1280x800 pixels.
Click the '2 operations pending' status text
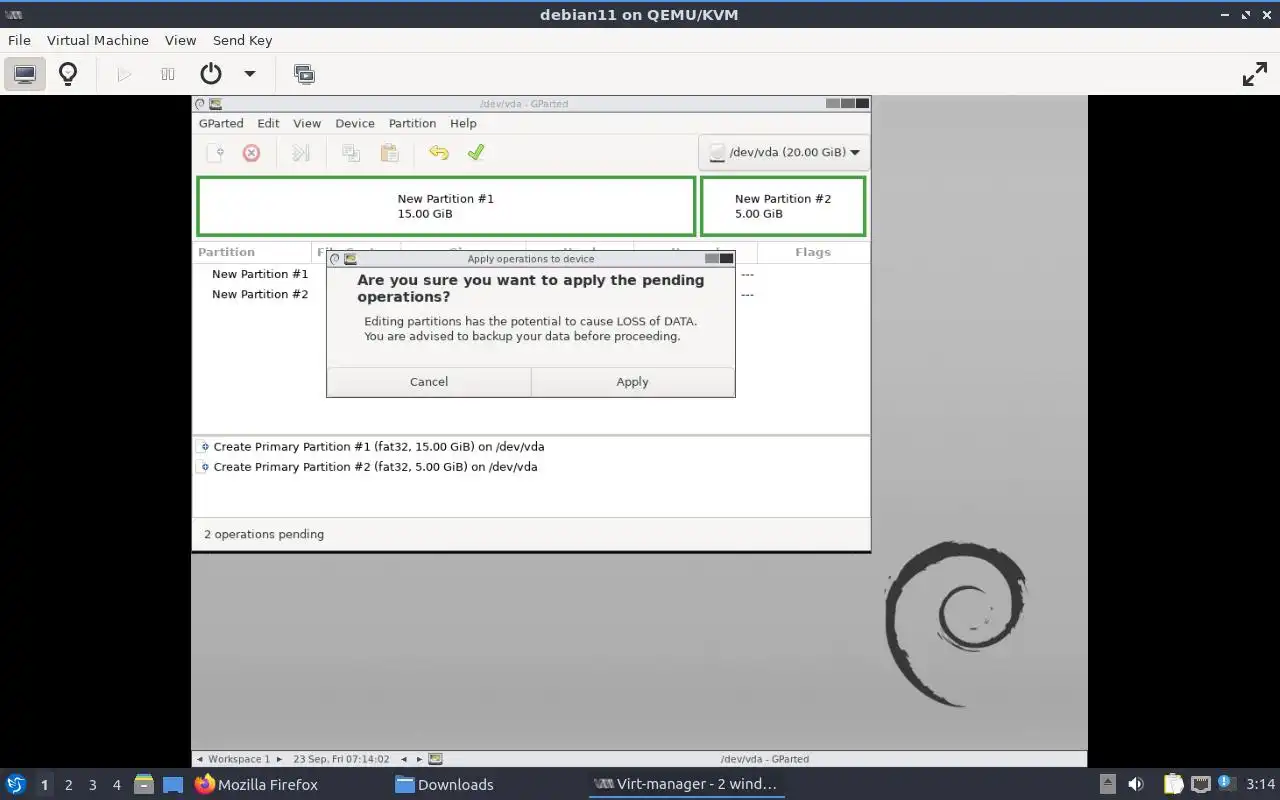(264, 534)
